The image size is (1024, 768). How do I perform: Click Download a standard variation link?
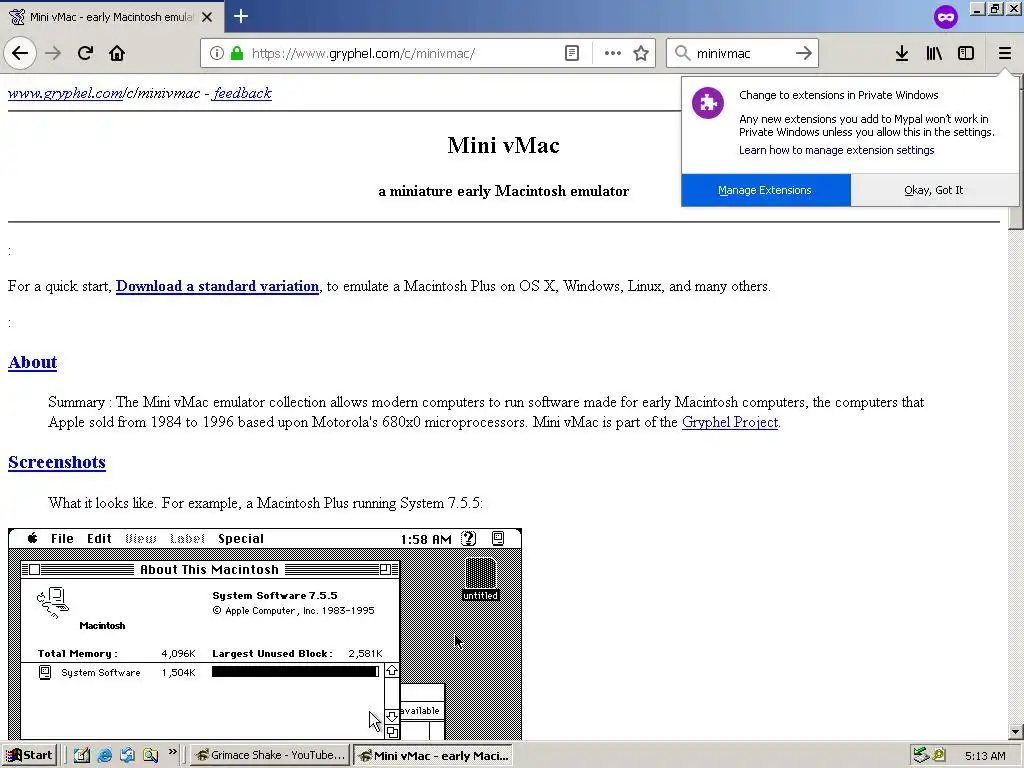coord(217,286)
